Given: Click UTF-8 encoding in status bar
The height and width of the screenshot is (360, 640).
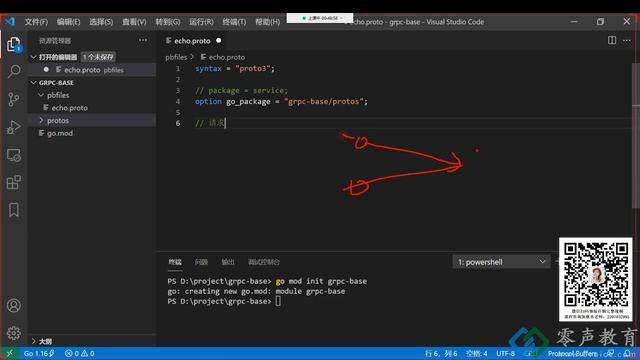Looking at the screenshot, I should (x=505, y=353).
